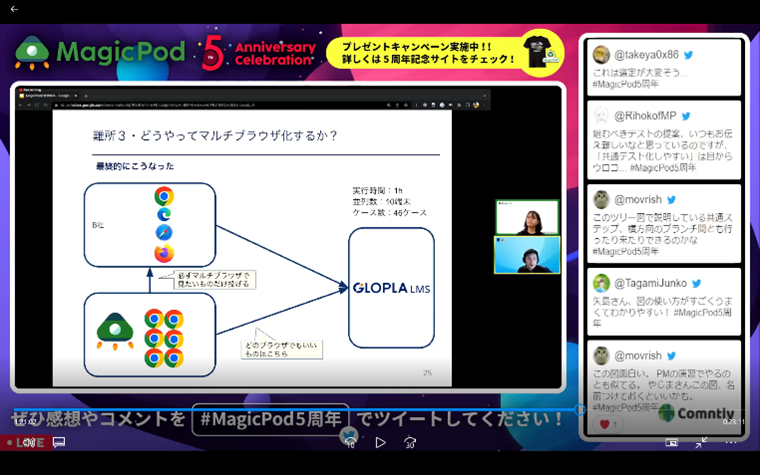Click Twitter bird beside @takeya0x86
The image size is (760, 475).
point(688,55)
